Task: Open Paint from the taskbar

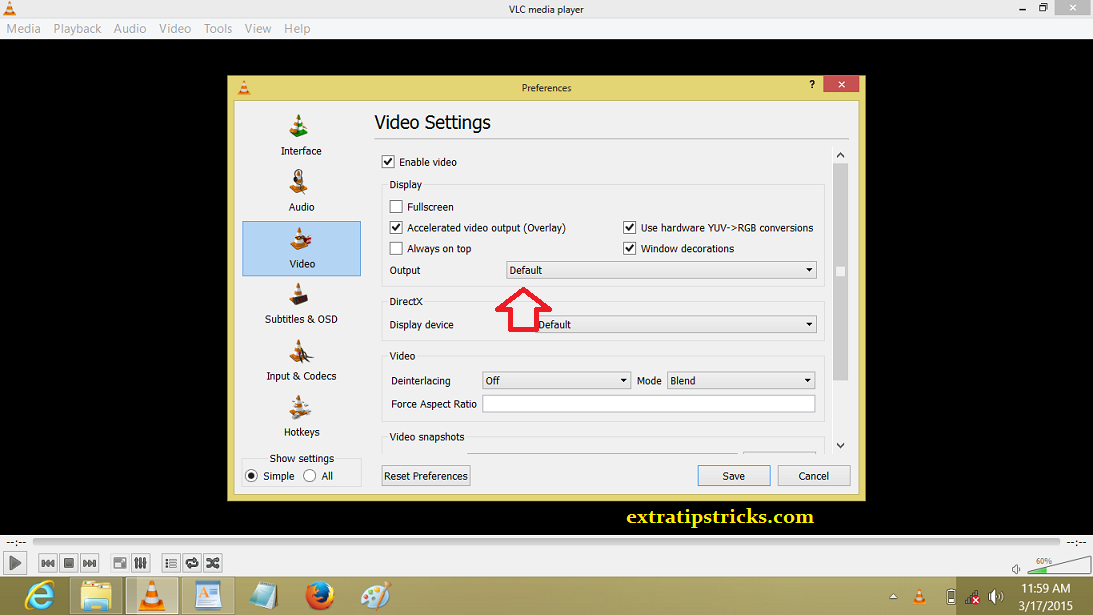Action: click(376, 596)
